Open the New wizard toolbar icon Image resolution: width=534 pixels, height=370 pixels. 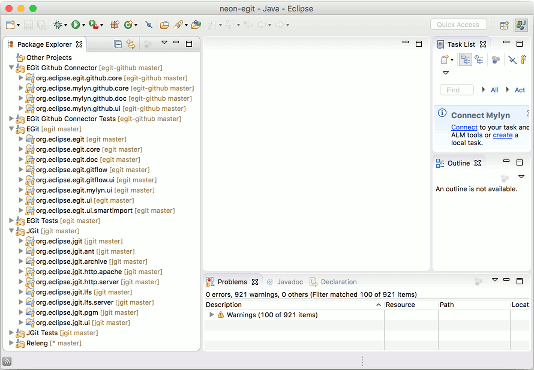click(x=10, y=25)
